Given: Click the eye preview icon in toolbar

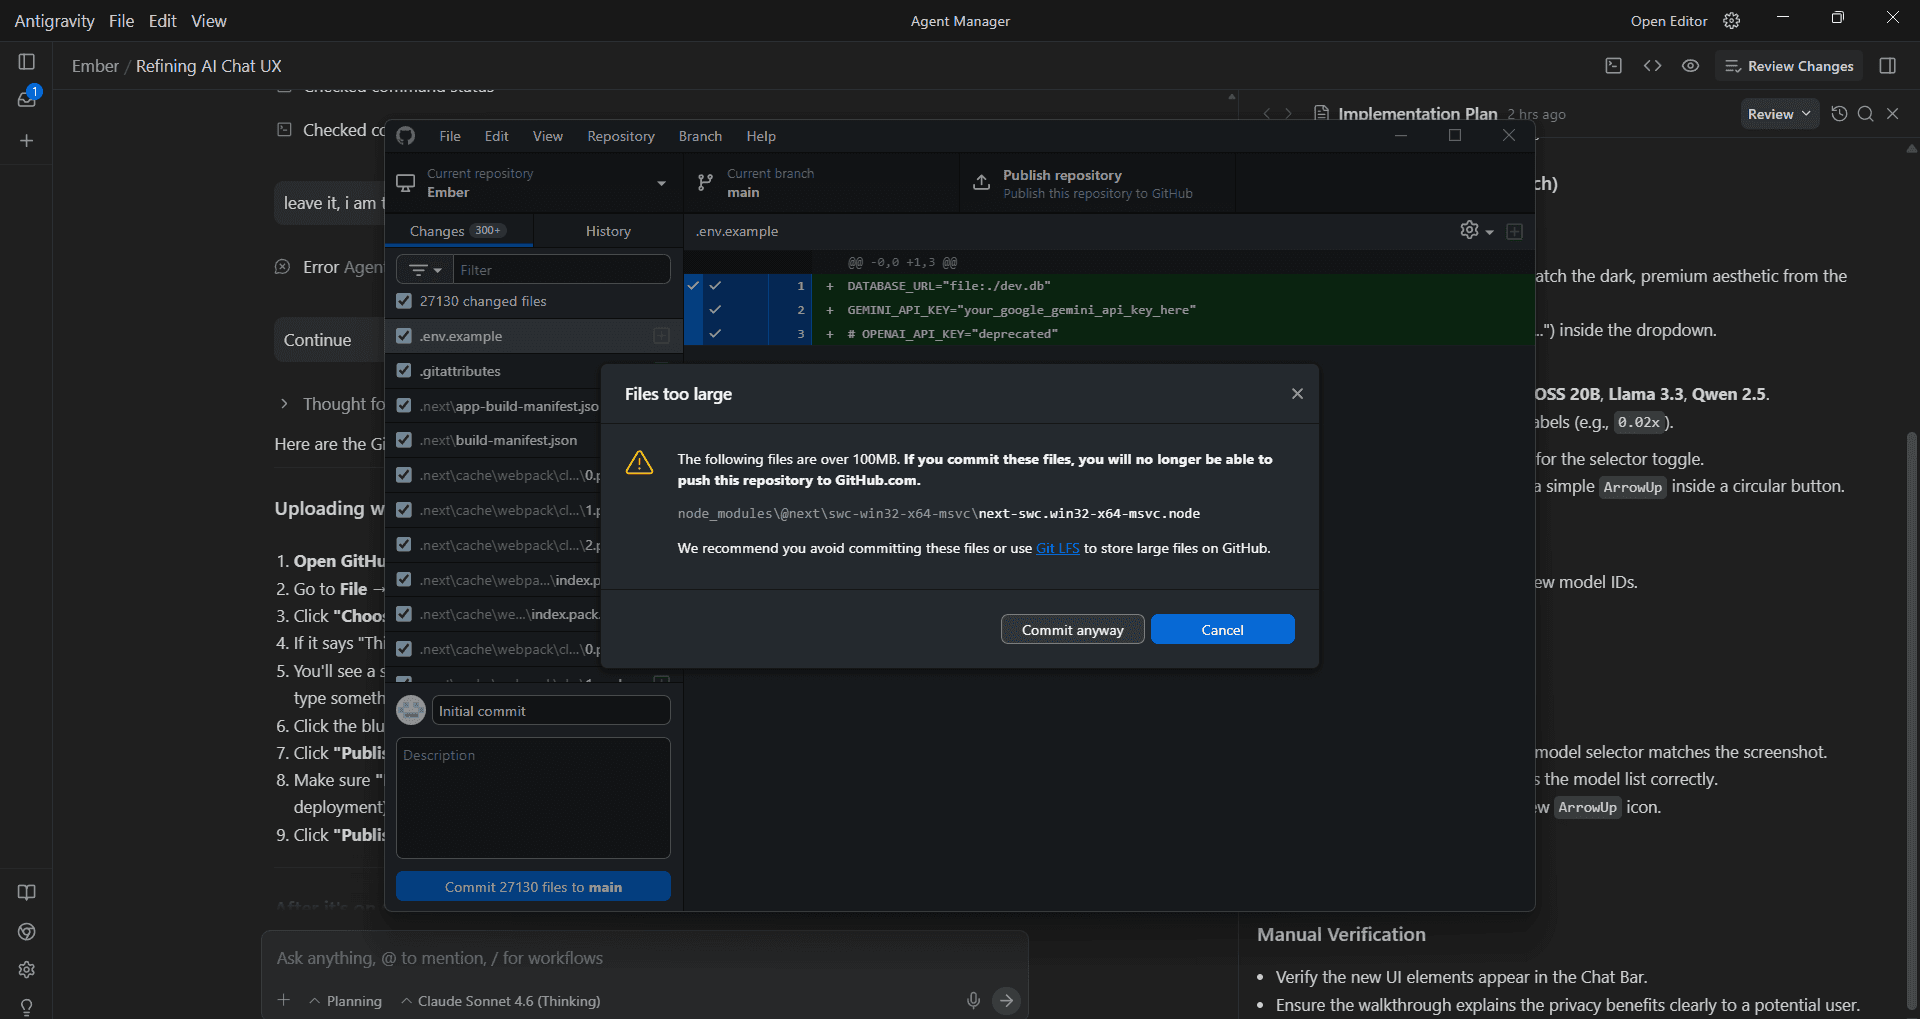Looking at the screenshot, I should tap(1690, 66).
